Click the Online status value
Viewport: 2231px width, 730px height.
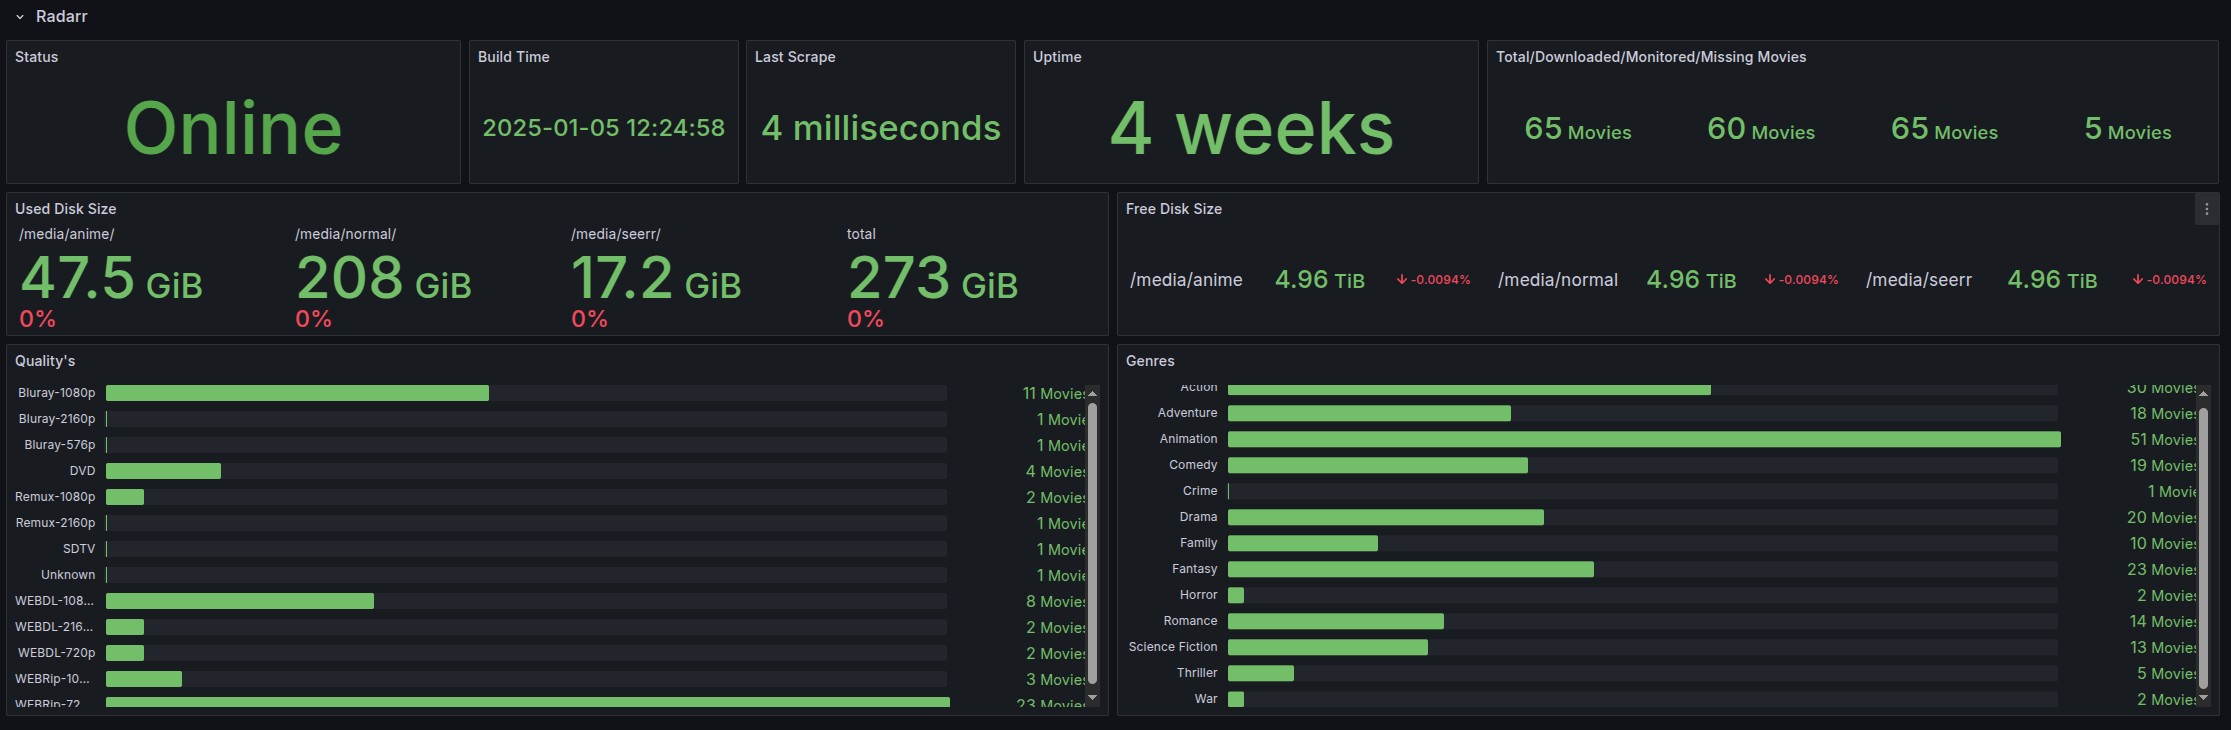click(x=233, y=128)
